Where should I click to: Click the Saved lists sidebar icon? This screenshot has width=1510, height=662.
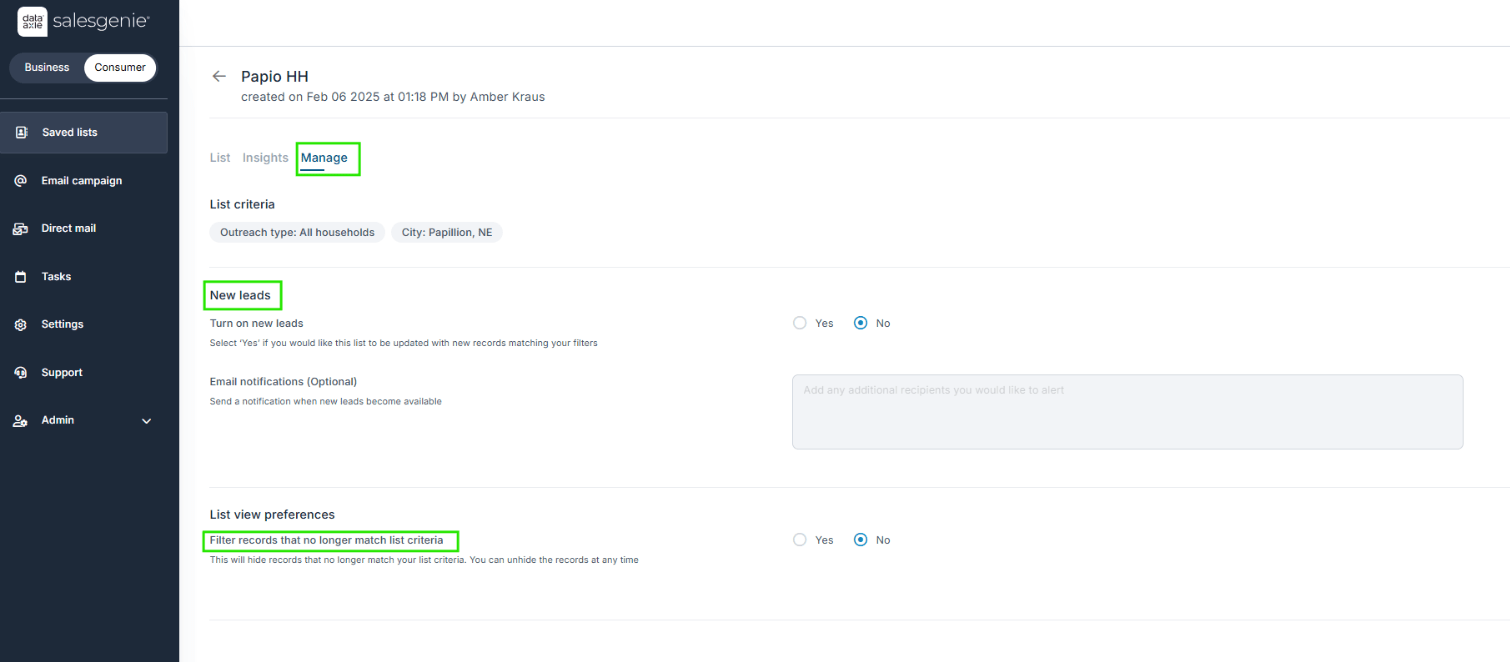21,133
